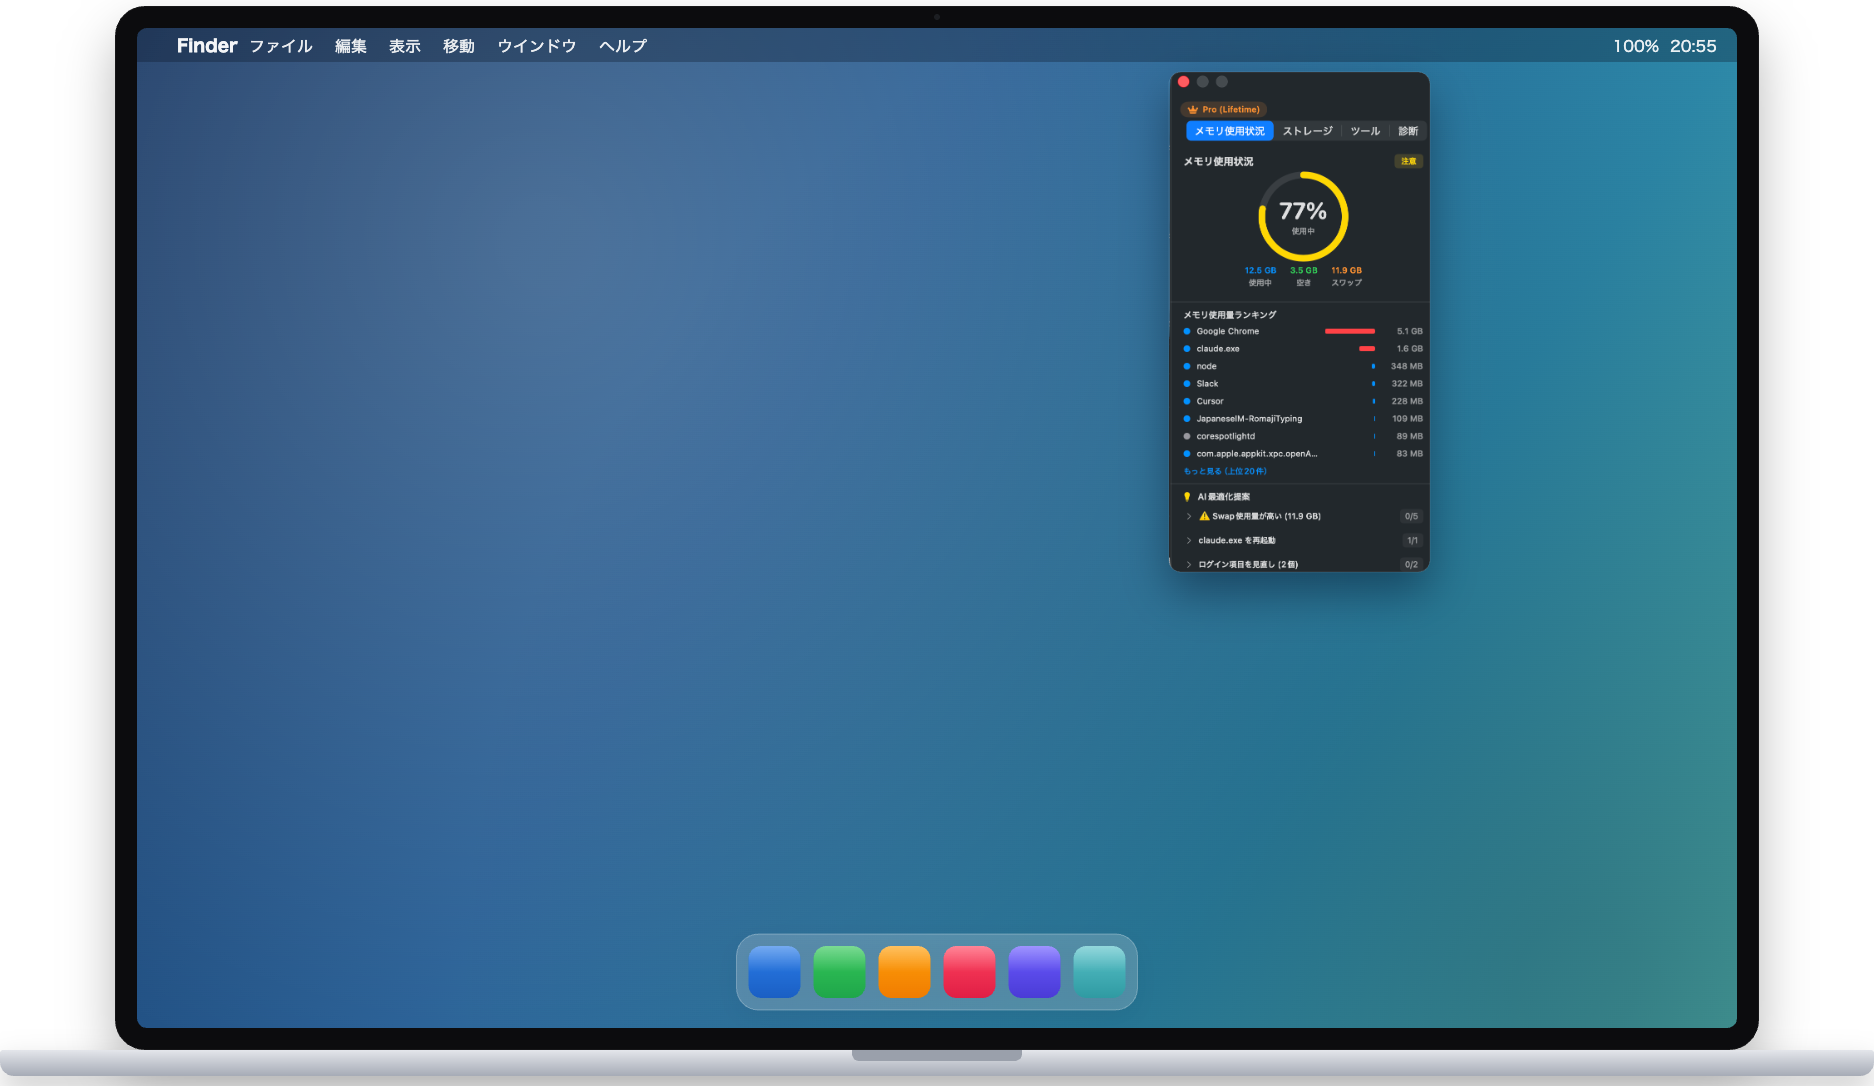
Task: Click the Swap warning triangle icon
Action: tap(1204, 516)
